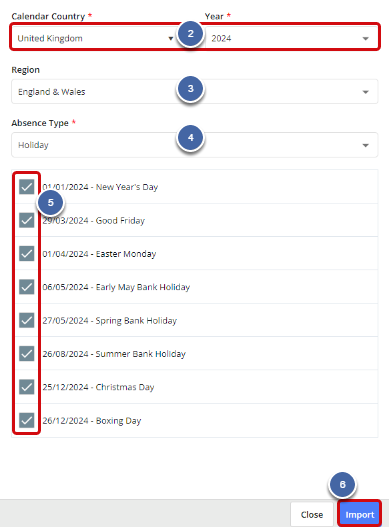Select the 25/12/2024 Christmas Day row text
Screen dimensions: 389x527
pyautogui.click(x=98, y=387)
